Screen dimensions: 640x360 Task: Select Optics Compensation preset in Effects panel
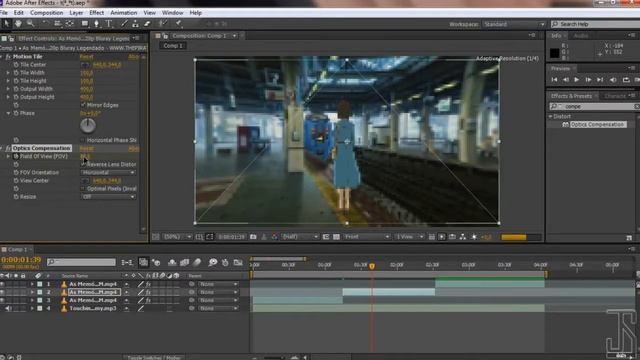[597, 124]
